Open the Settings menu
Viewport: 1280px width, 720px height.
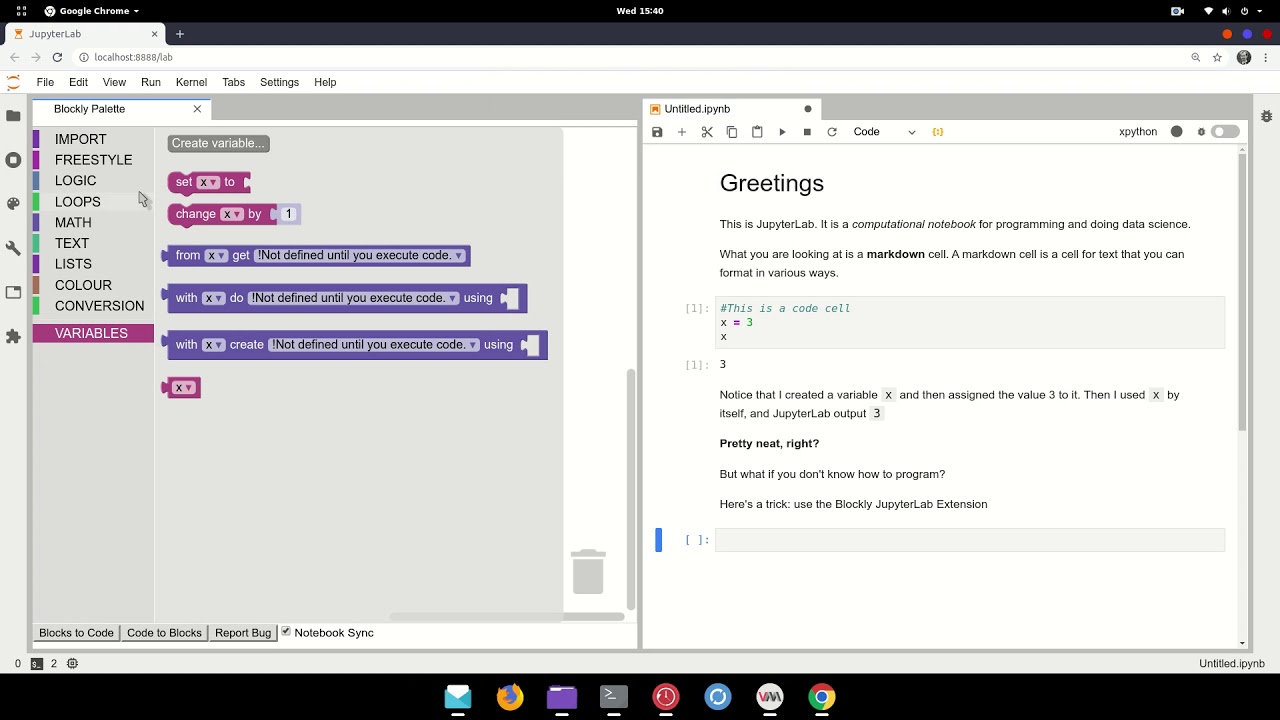tap(279, 82)
